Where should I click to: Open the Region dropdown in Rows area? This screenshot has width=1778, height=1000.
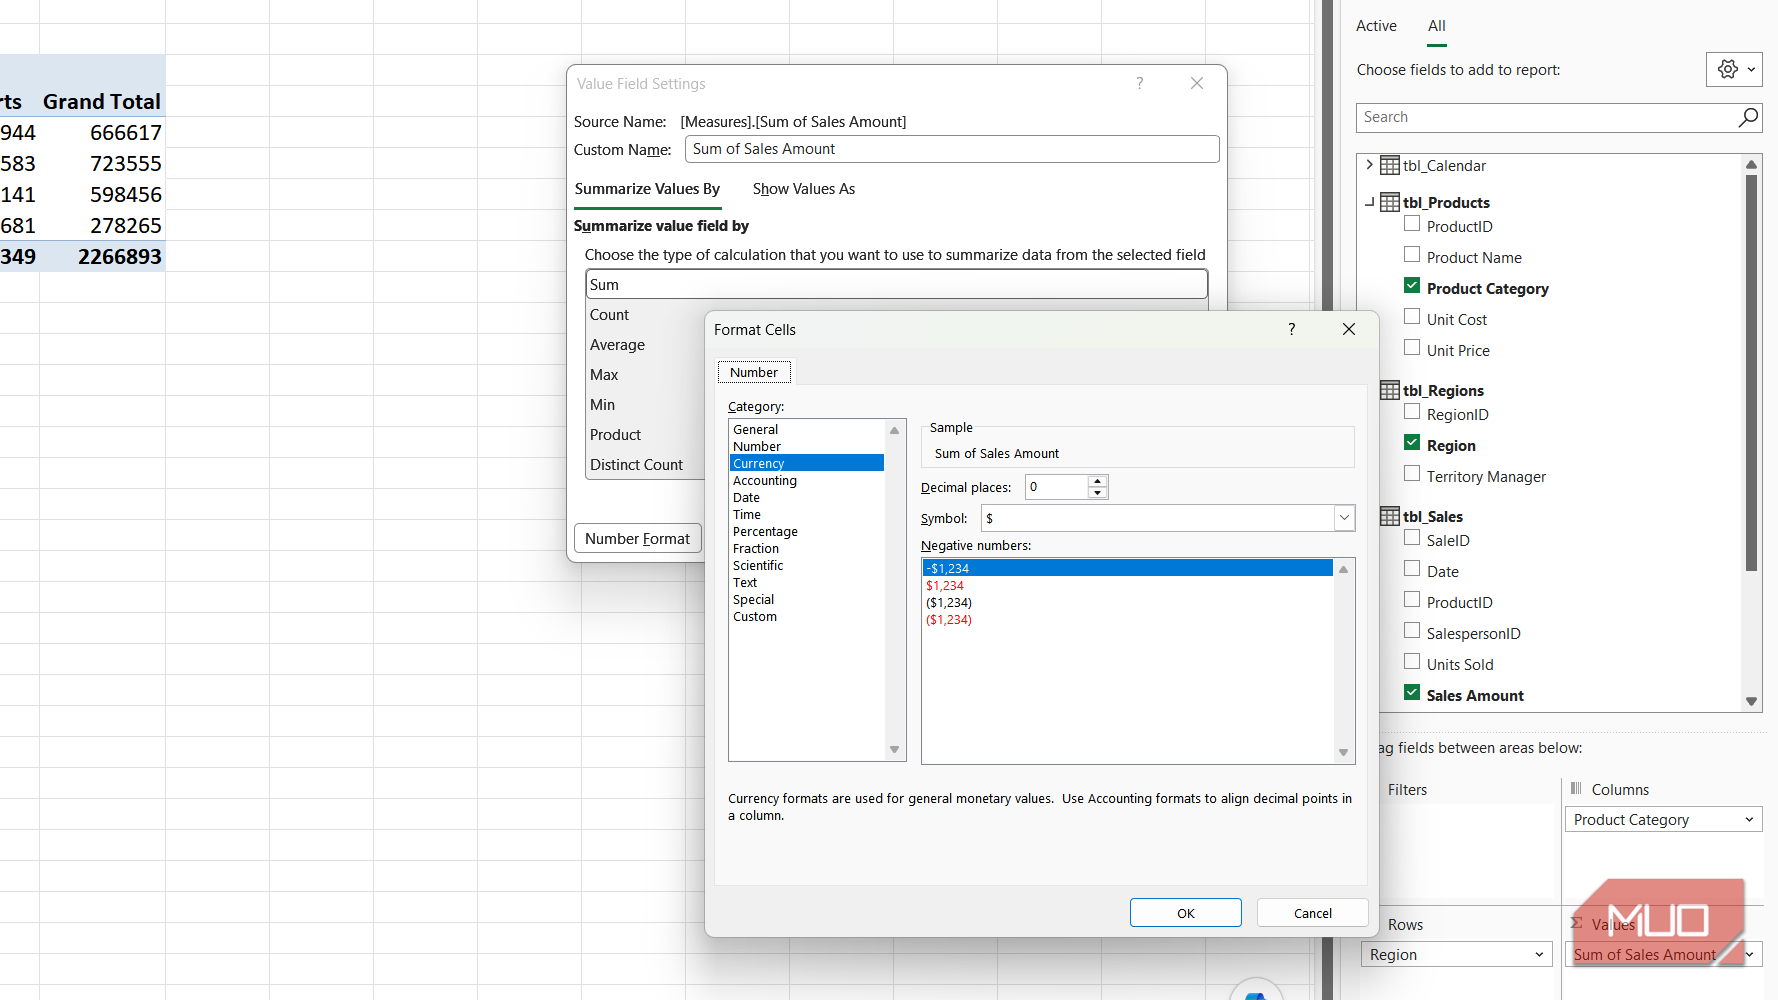1539,954
